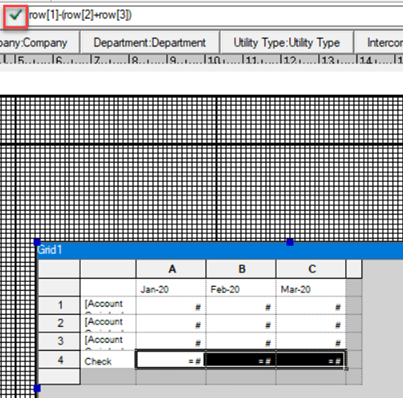This screenshot has height=398, width=403.
Task: Select the Check formula cell in column A
Action: tap(170, 359)
